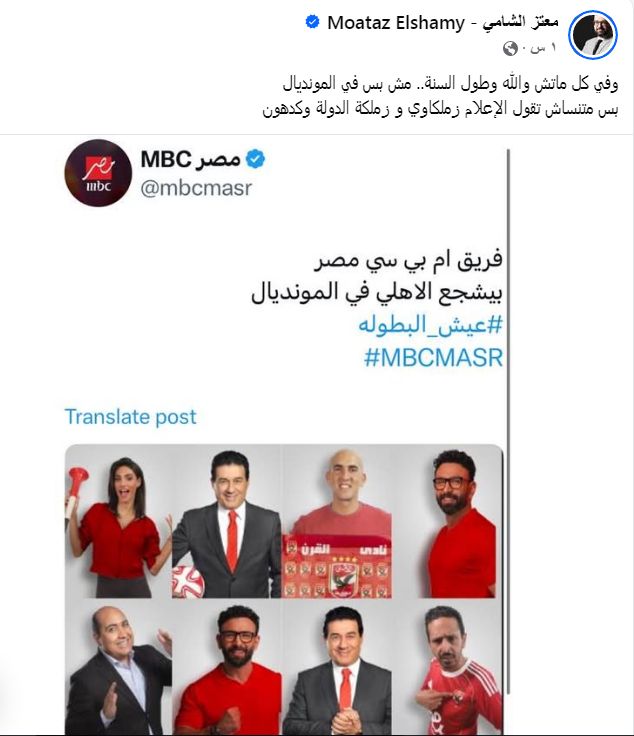Click the MBC Masr verified checkmark badge
Image resolution: width=634 pixels, height=736 pixels.
pos(255,159)
